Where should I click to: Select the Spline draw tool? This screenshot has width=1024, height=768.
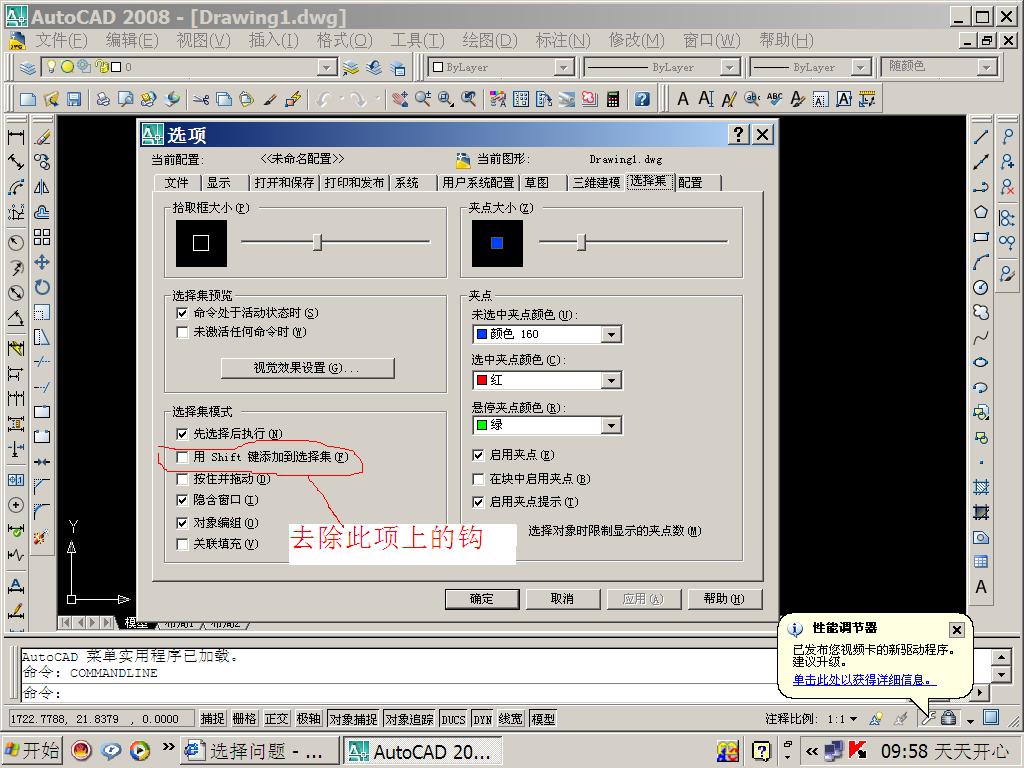click(x=981, y=338)
